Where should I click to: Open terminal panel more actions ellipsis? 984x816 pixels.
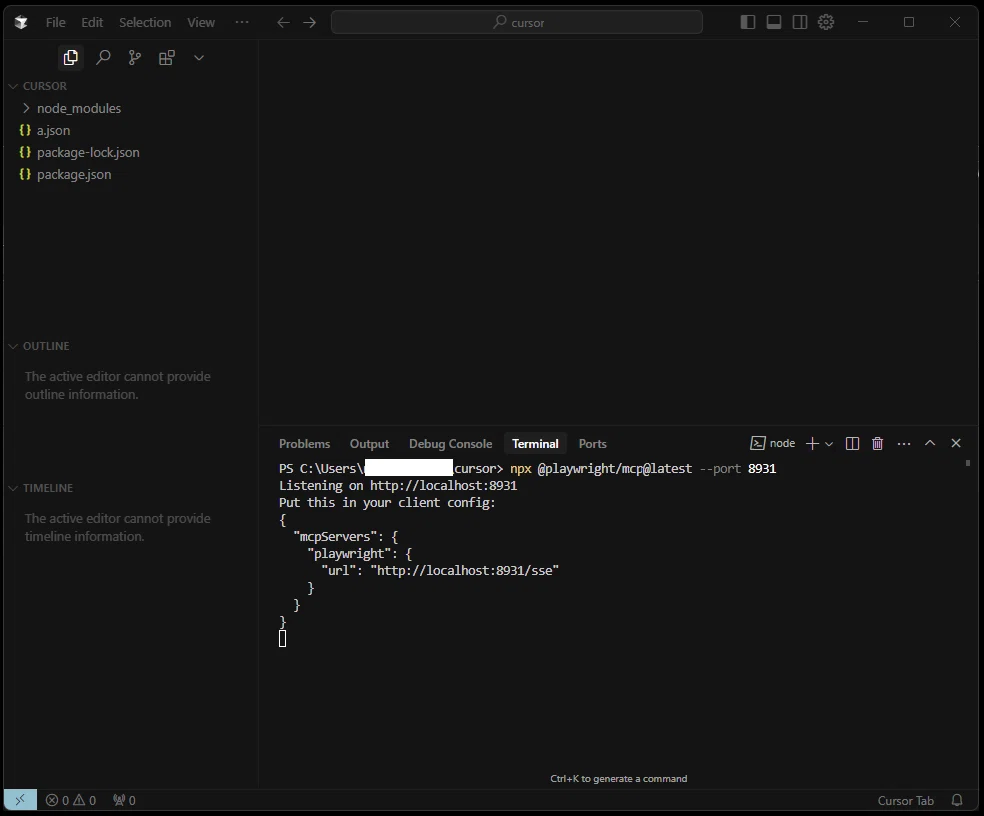[x=904, y=443]
